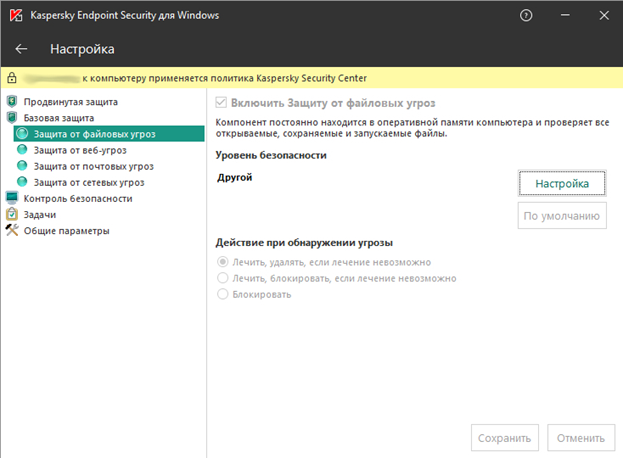Click the monitor icon beside Контроль безопасности
The height and width of the screenshot is (459, 624).
click(x=12, y=198)
